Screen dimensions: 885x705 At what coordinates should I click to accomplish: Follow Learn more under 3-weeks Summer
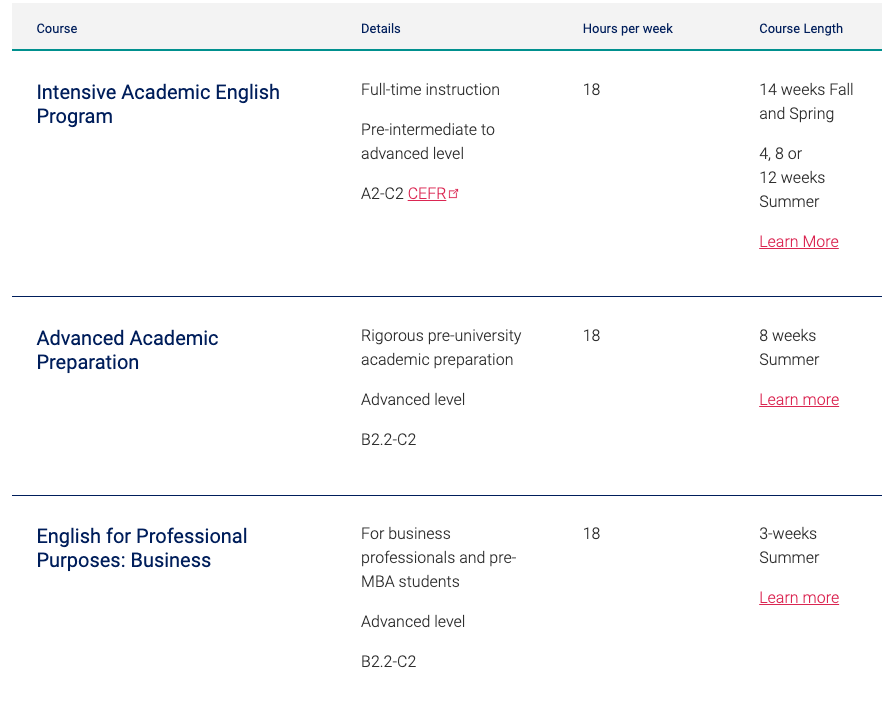click(799, 597)
